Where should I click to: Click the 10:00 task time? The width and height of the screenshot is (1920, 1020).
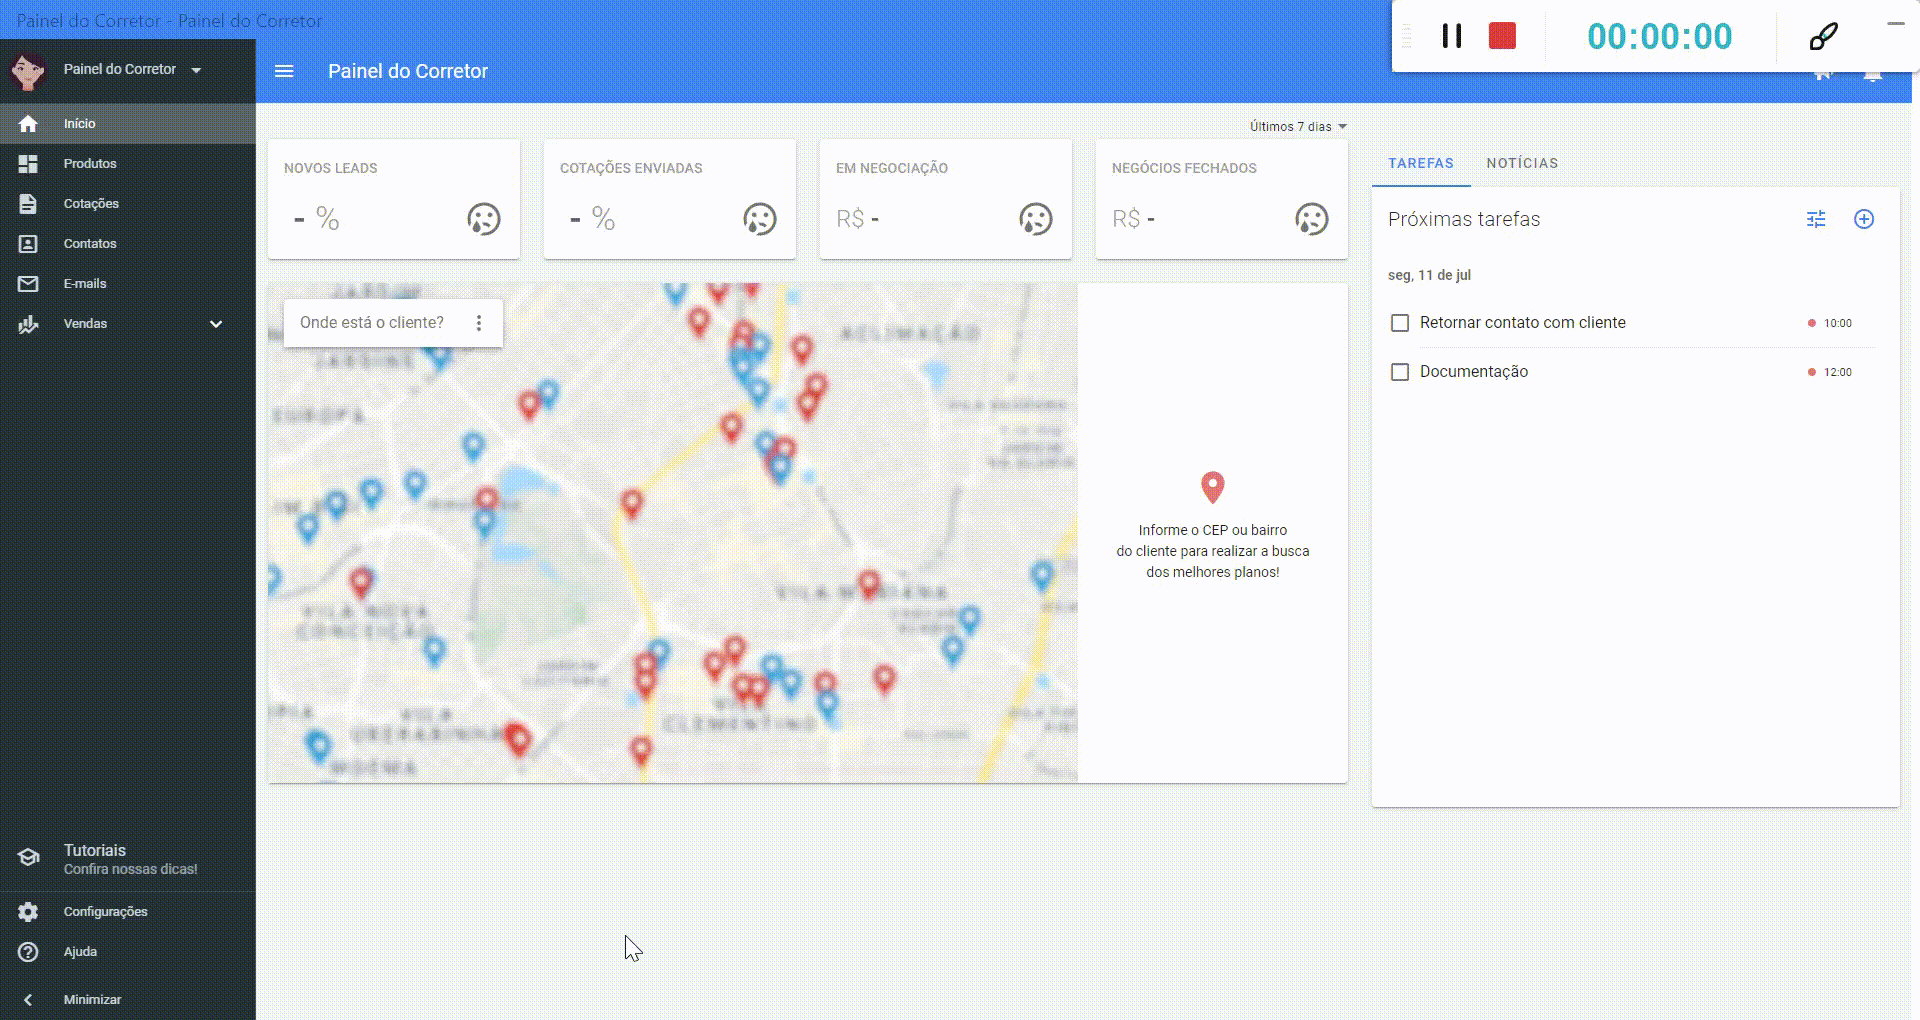pyautogui.click(x=1838, y=323)
